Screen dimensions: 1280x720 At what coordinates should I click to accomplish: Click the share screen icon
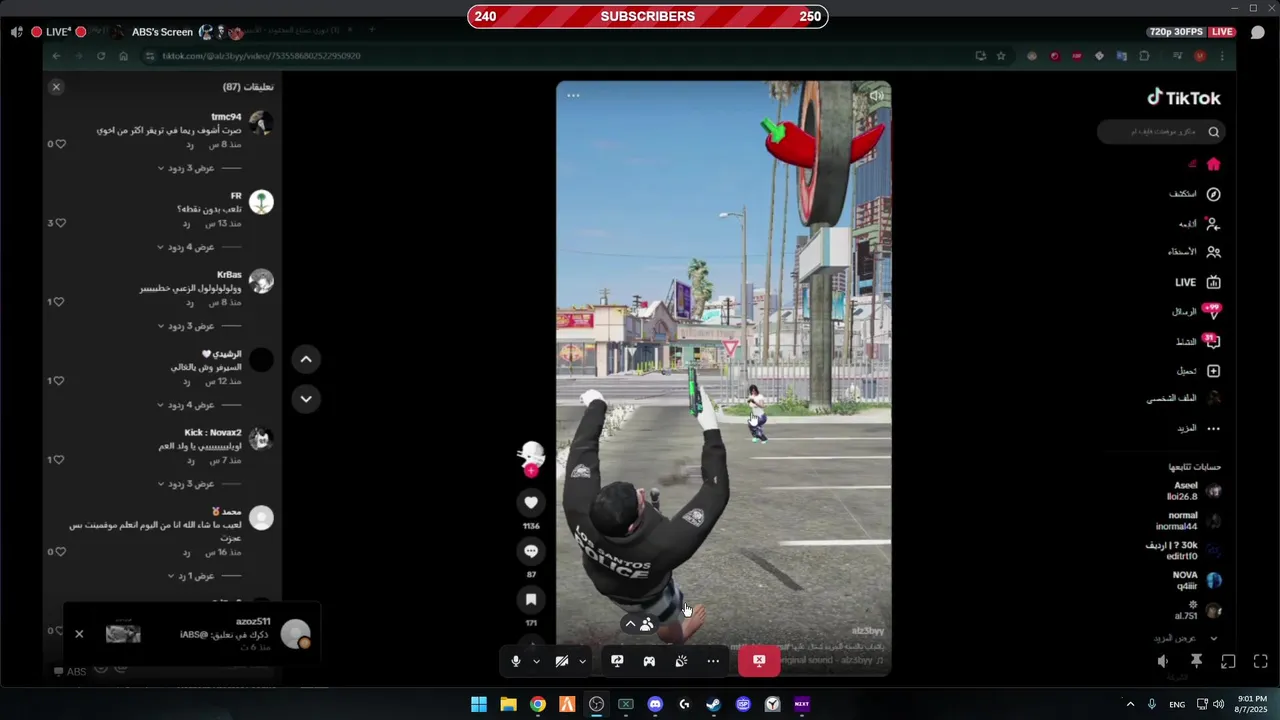(x=617, y=661)
